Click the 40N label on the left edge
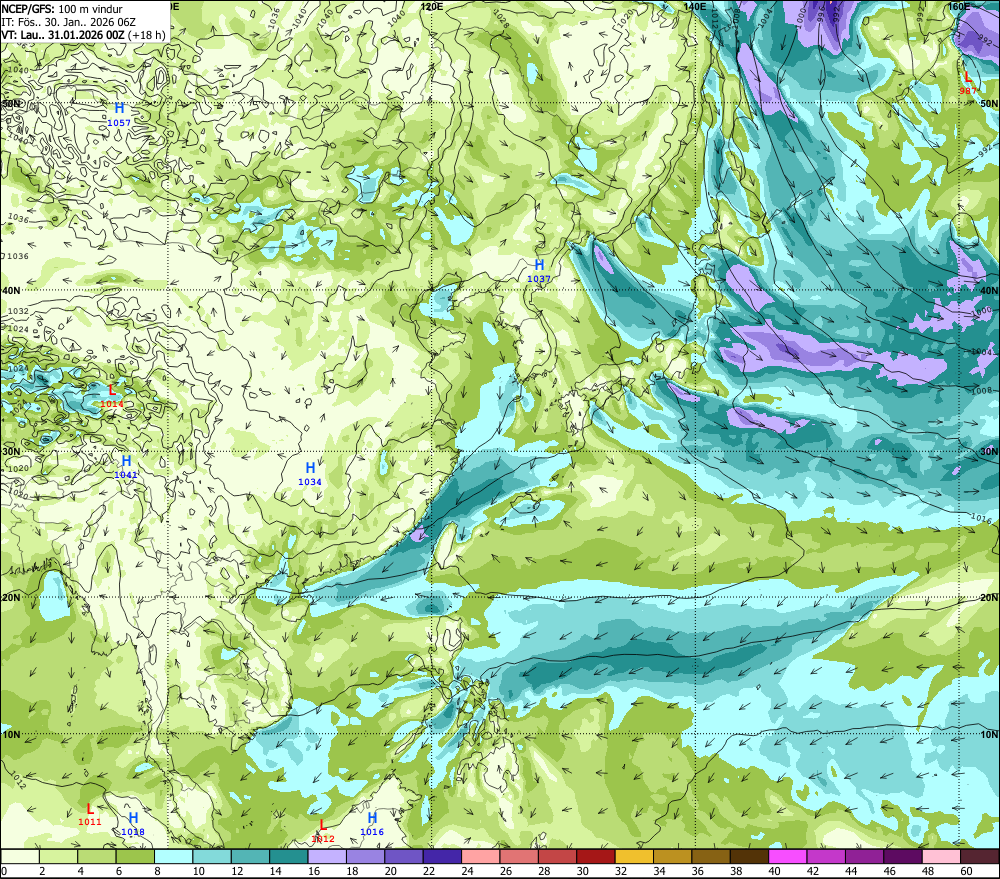The width and height of the screenshot is (1000, 879). pyautogui.click(x=11, y=290)
